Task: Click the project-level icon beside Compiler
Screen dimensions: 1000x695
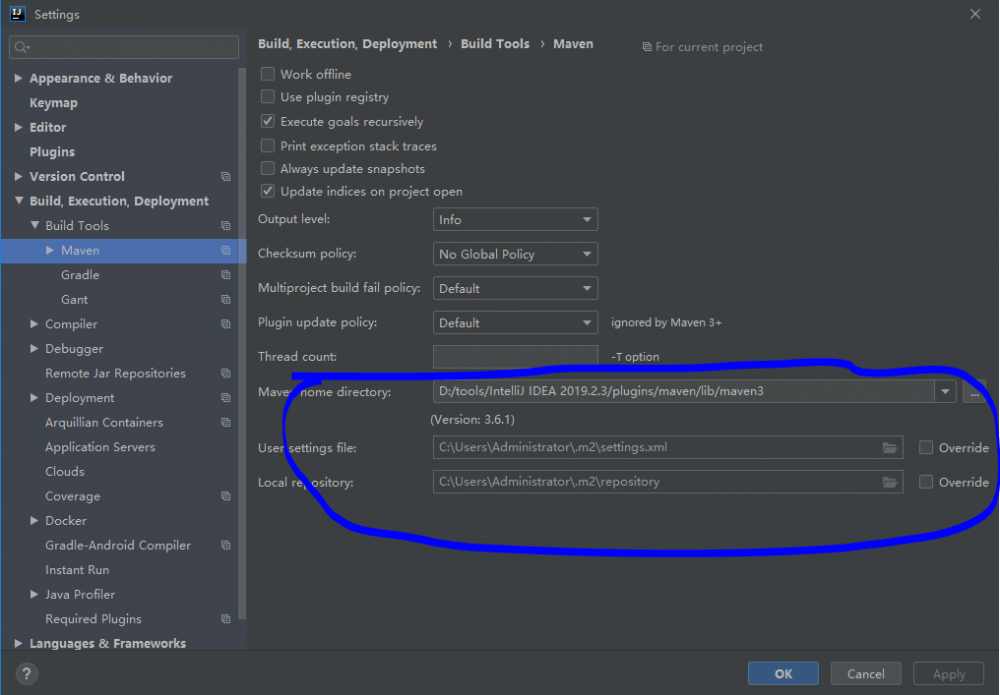Action: coord(226,324)
